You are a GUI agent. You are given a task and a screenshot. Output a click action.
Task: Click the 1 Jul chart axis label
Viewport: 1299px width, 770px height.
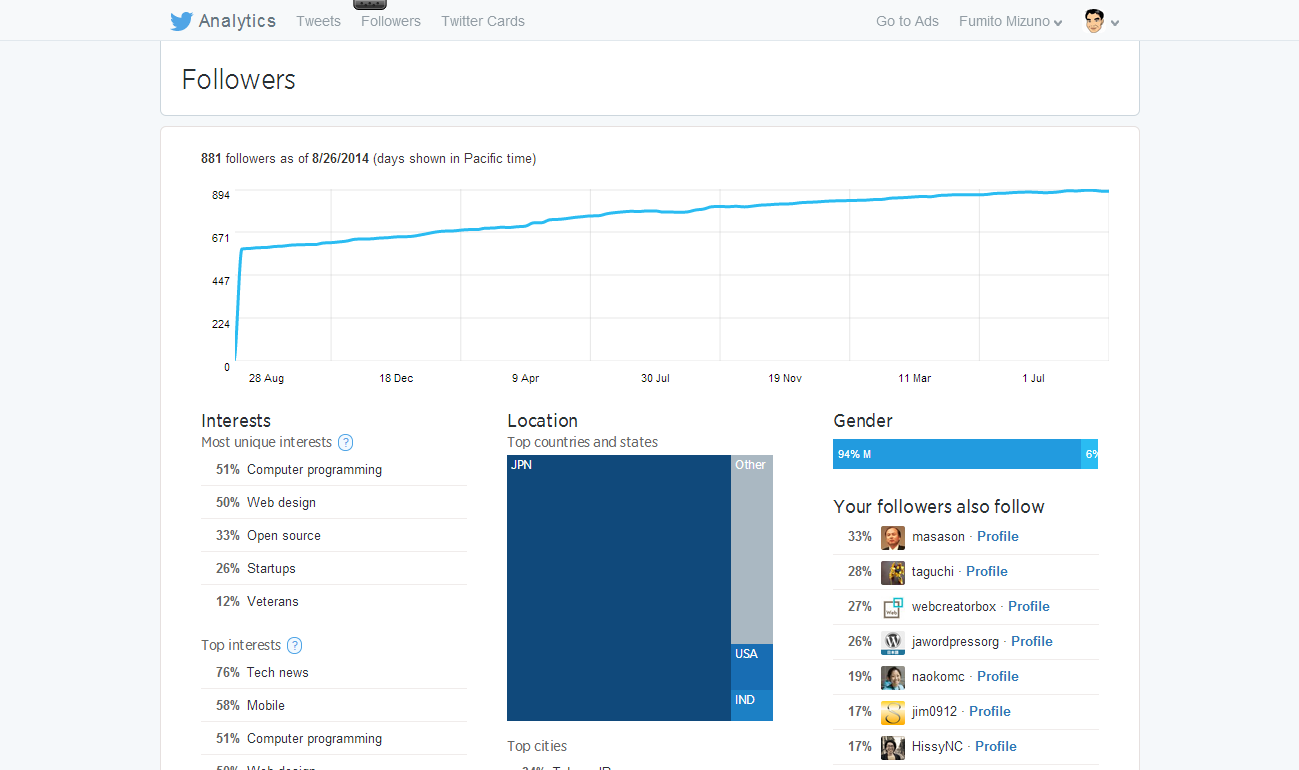coord(1033,379)
